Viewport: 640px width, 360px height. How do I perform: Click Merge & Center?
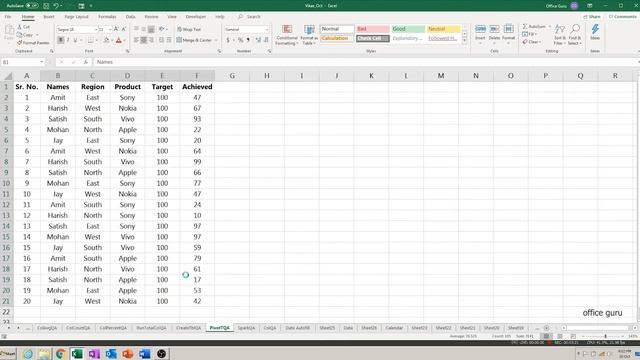click(194, 40)
